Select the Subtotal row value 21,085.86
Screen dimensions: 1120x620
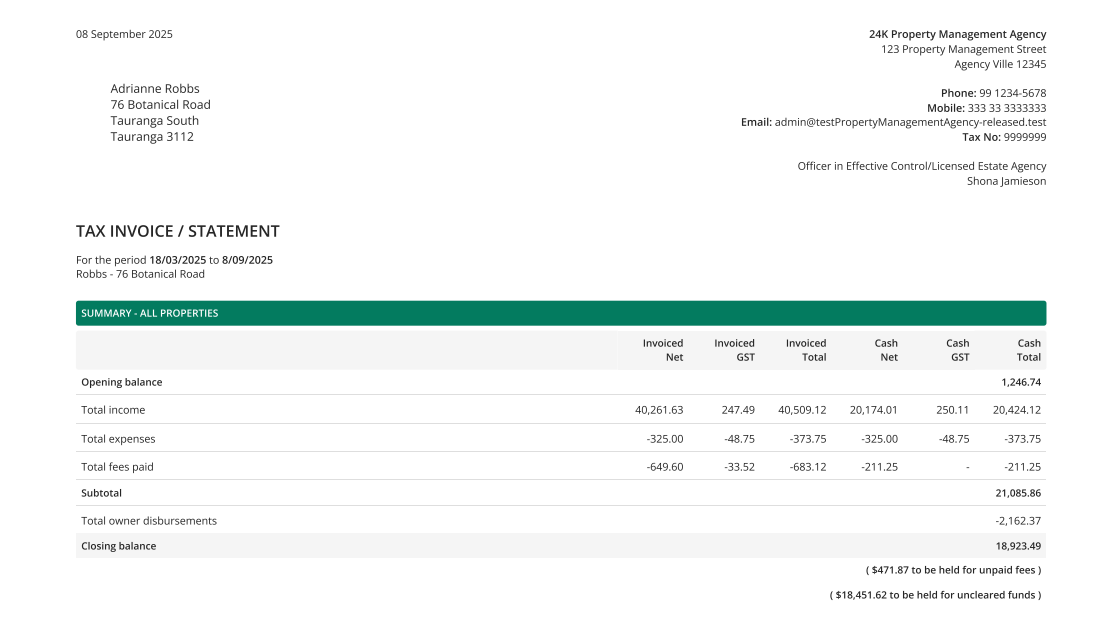click(1018, 492)
